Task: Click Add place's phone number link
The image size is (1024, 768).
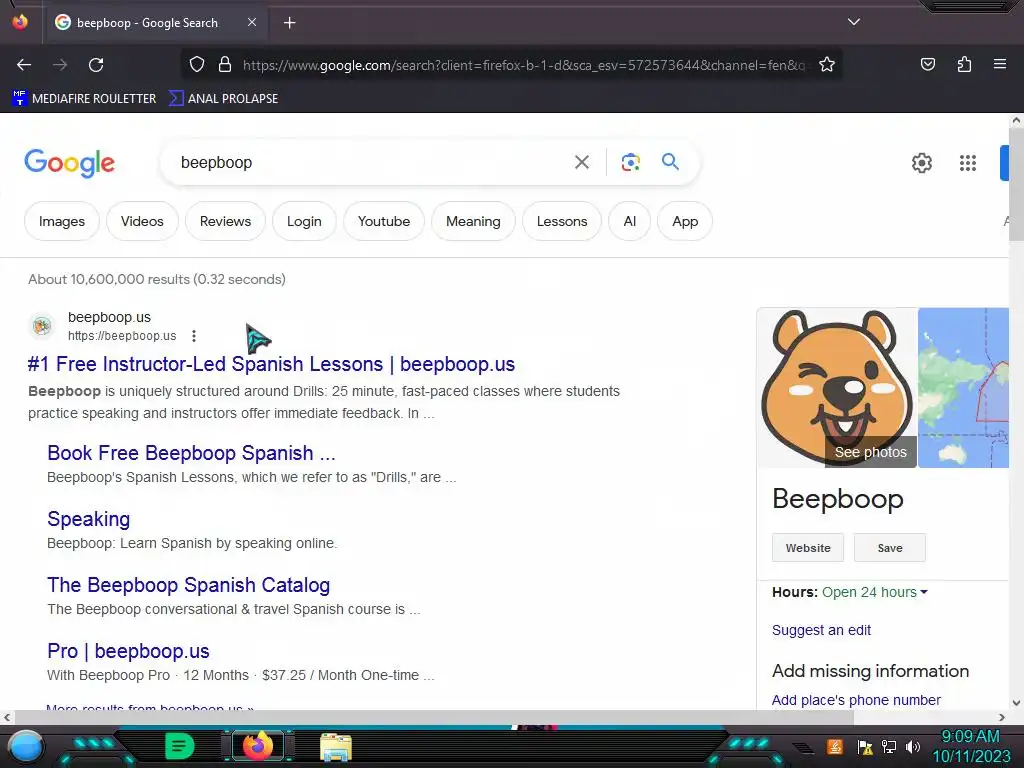Action: (x=856, y=700)
